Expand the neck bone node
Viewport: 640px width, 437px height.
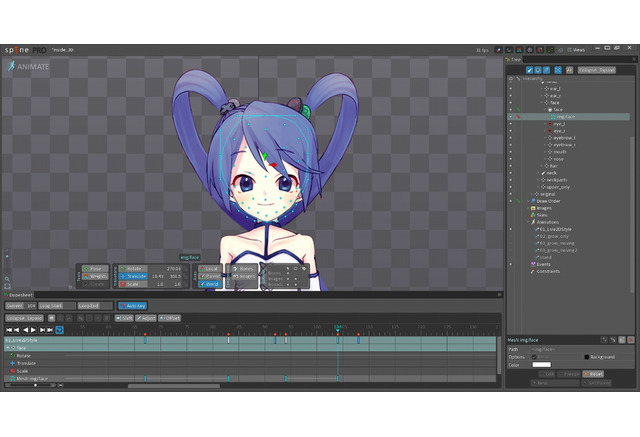pos(538,173)
